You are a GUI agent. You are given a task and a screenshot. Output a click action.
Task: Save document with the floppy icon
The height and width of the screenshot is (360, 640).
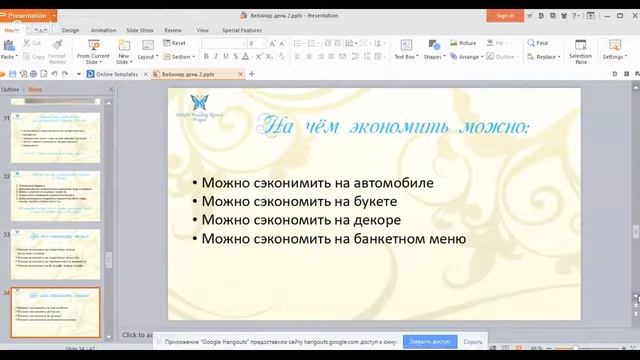(13, 74)
